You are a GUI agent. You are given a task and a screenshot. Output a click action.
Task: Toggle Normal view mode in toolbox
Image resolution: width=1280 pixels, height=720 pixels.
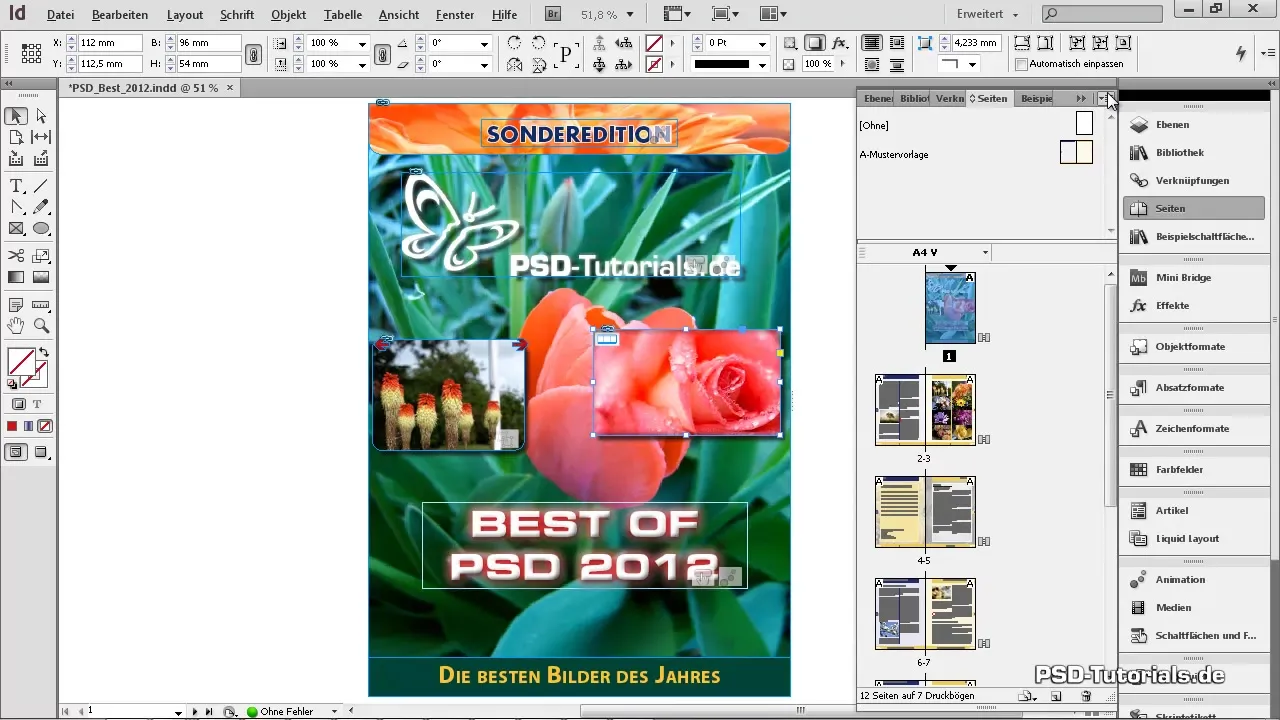click(16, 452)
